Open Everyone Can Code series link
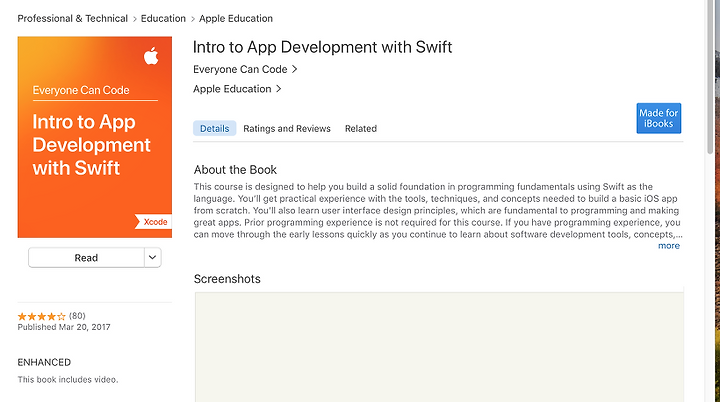 240,69
